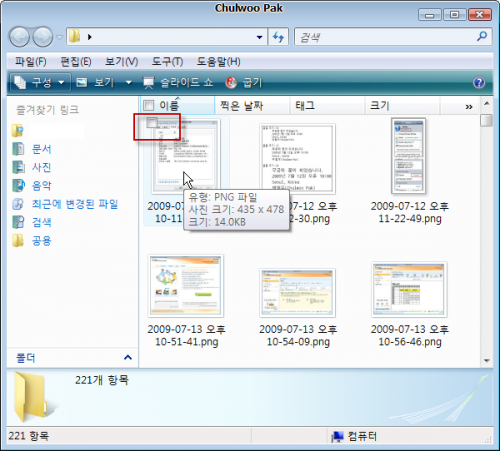Click the 공용 public folder icon
Screen dimensions: 500x451
pyautogui.click(x=18, y=241)
